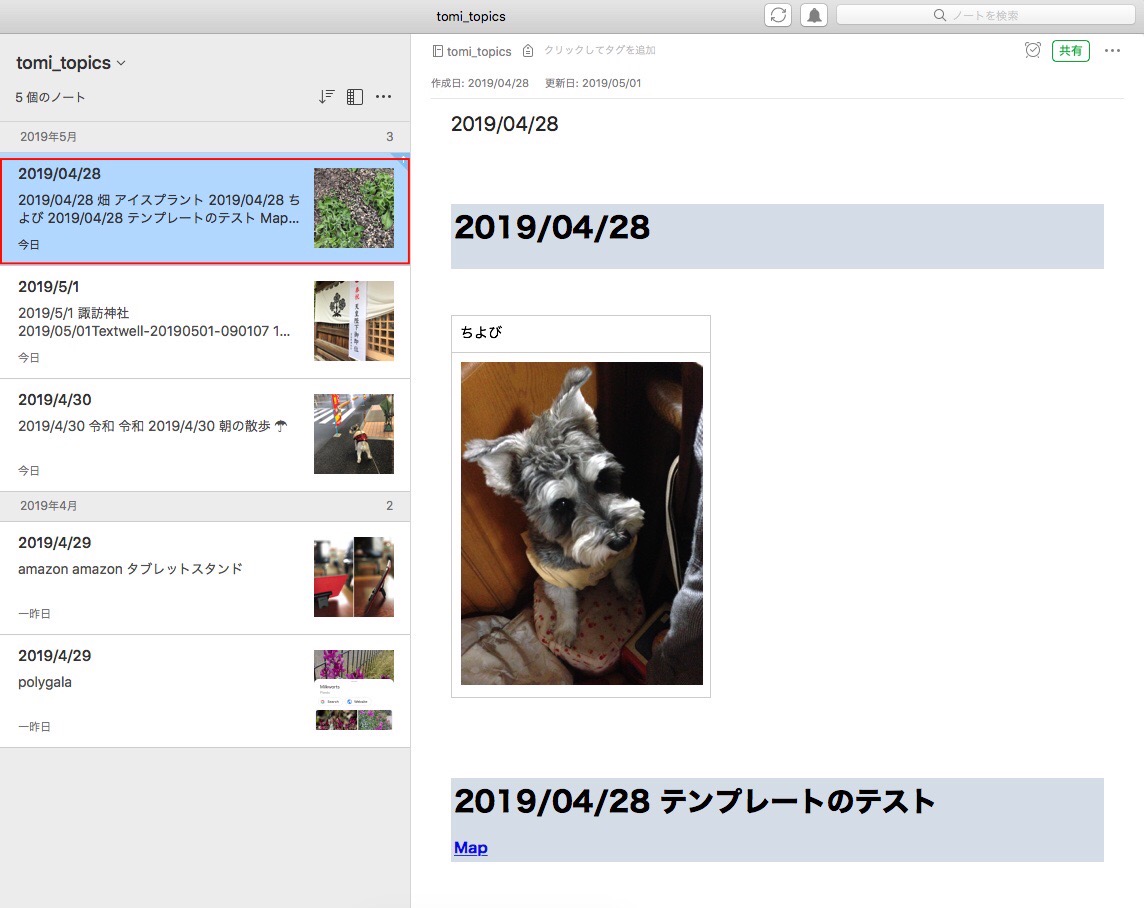Open the amazon タブレットスタンド note

[x=205, y=578]
